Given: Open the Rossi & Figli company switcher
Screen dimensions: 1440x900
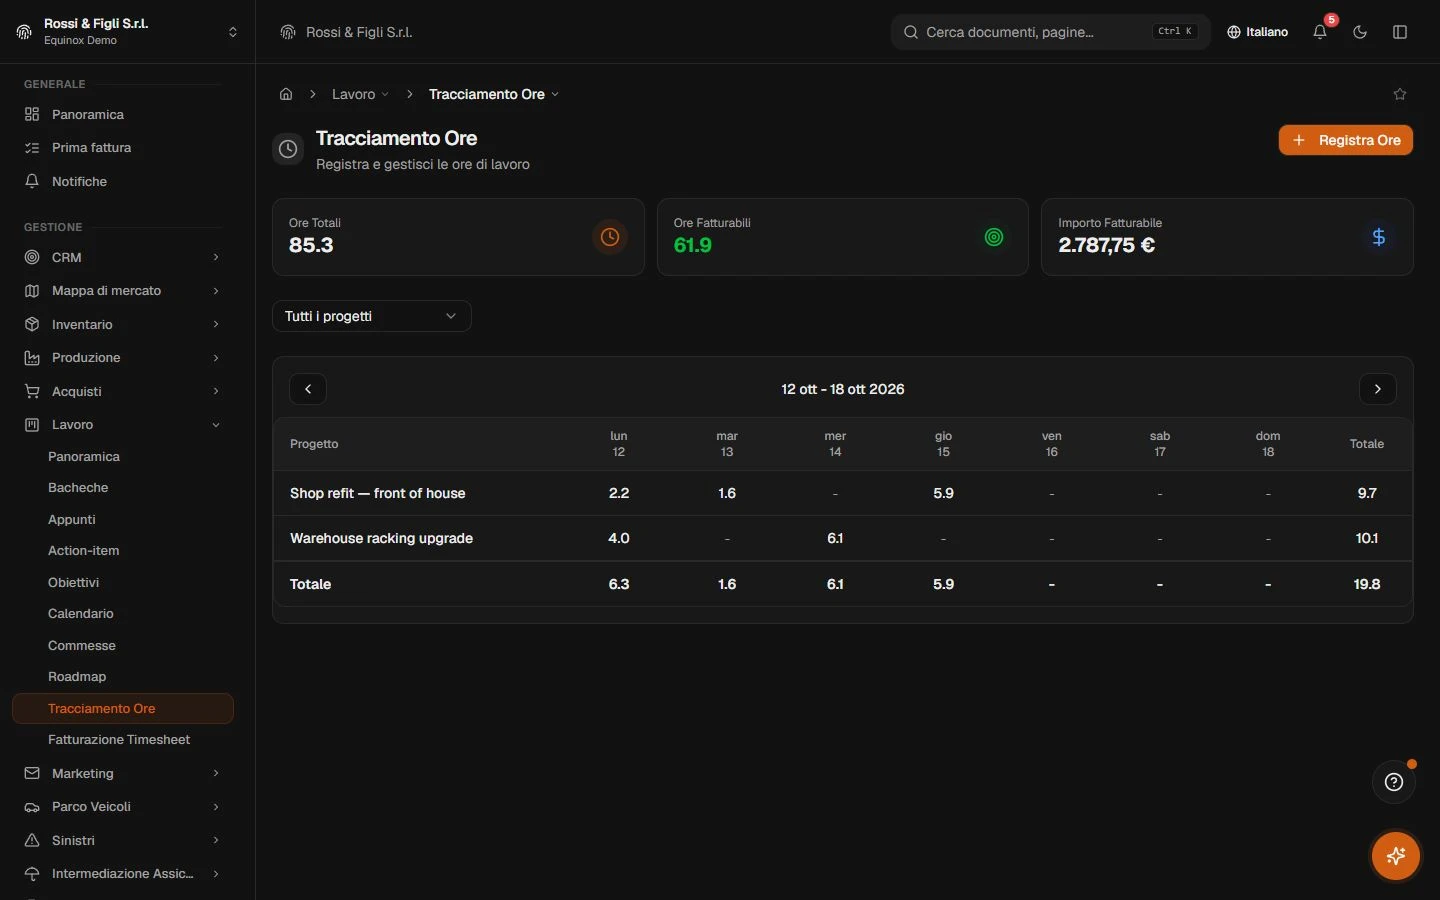Looking at the screenshot, I should point(127,32).
